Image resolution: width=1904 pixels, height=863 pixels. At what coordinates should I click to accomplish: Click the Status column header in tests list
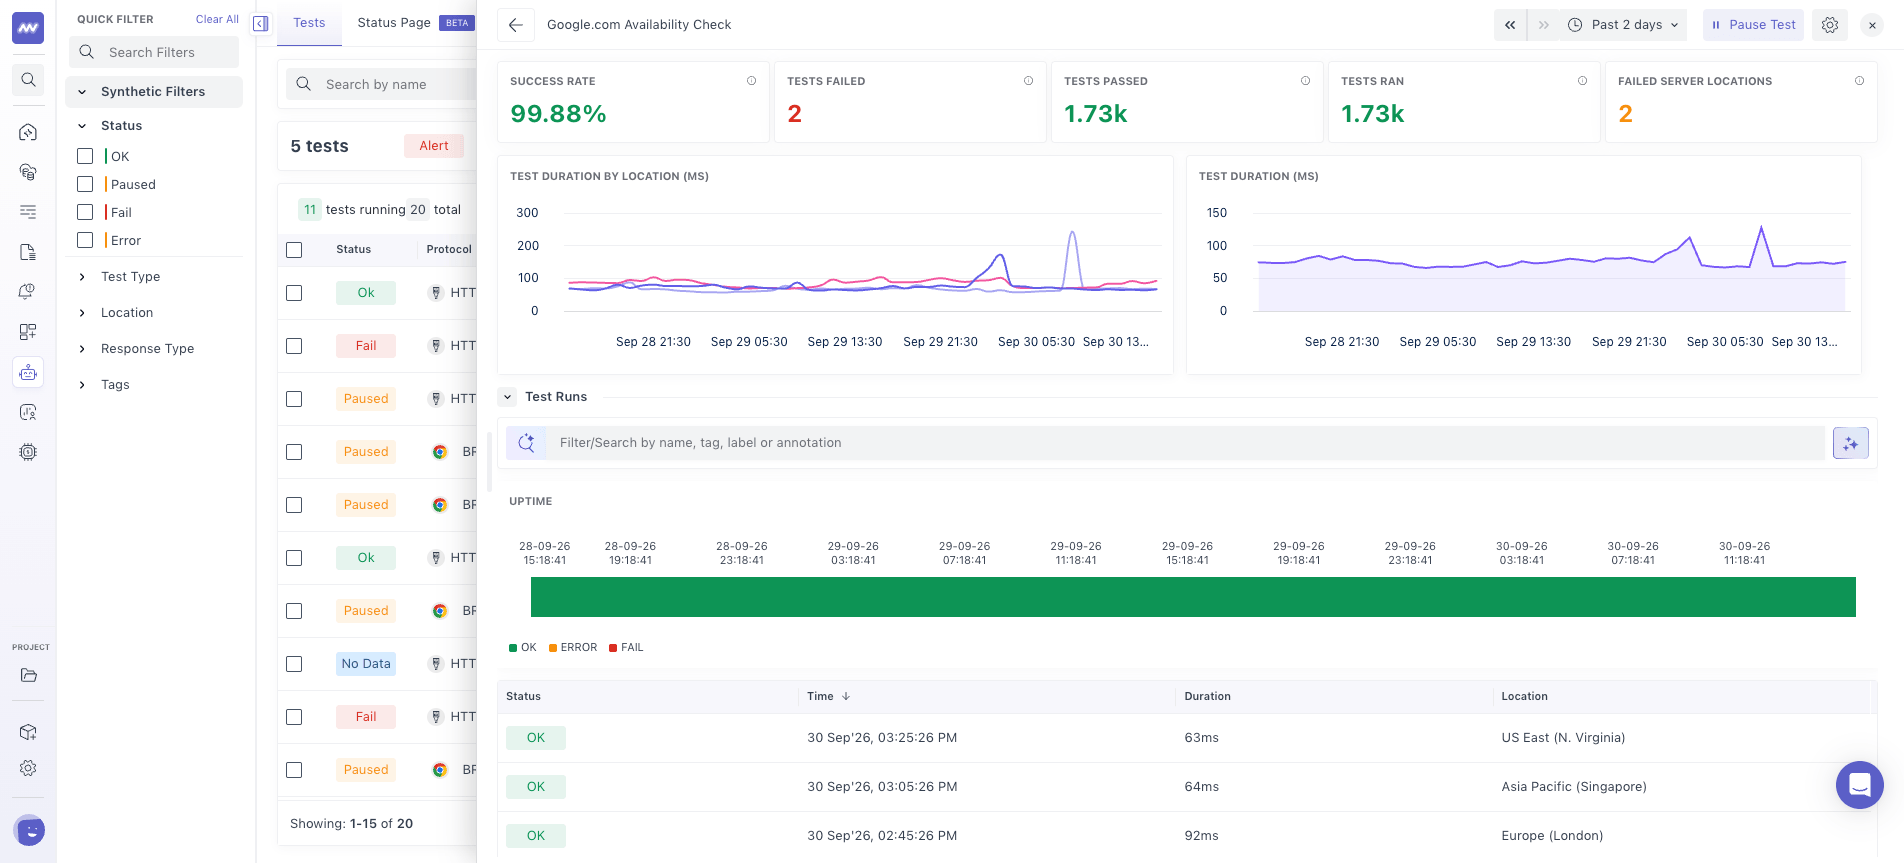(353, 250)
